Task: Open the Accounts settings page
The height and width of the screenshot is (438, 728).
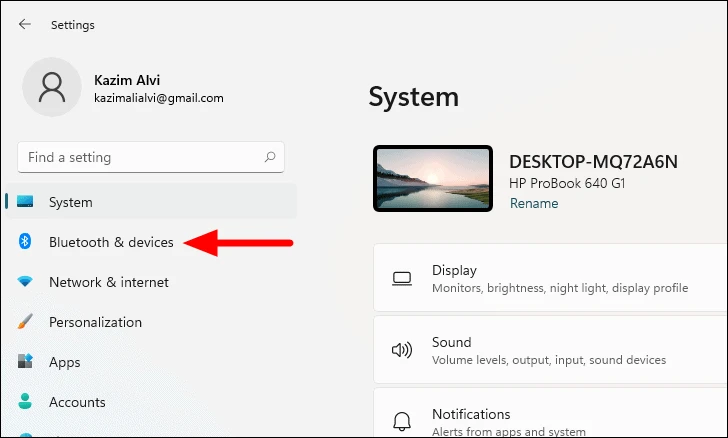Action: [x=151, y=402]
